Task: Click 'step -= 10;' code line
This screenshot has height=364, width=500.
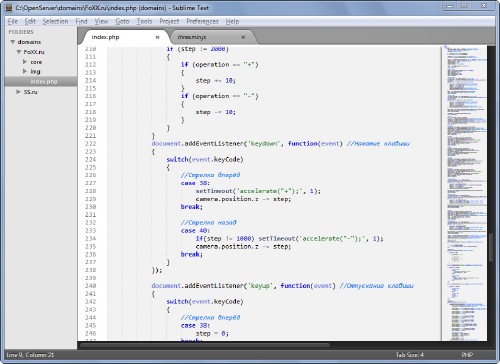Action: [216, 112]
